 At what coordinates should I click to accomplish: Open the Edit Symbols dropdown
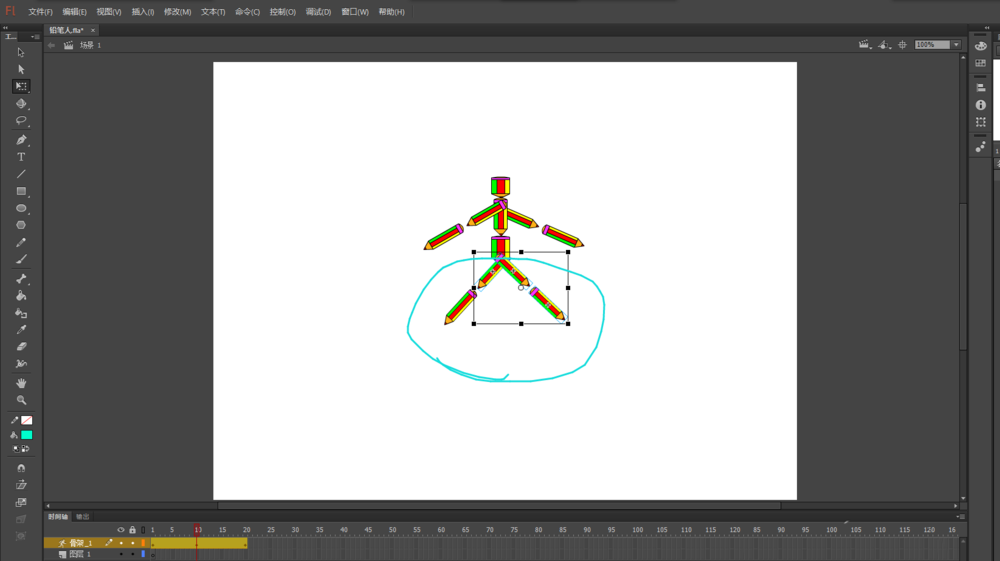tap(884, 45)
